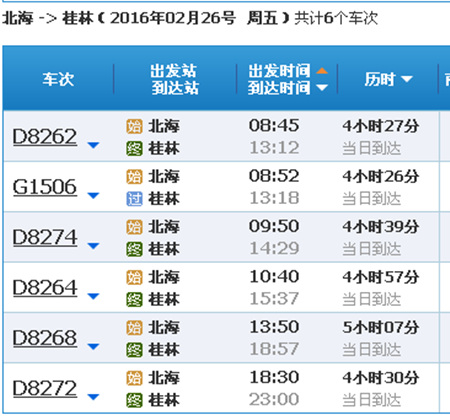Expand stop details for train D8268
Image resolution: width=450 pixels, height=420 pixels.
(x=93, y=347)
